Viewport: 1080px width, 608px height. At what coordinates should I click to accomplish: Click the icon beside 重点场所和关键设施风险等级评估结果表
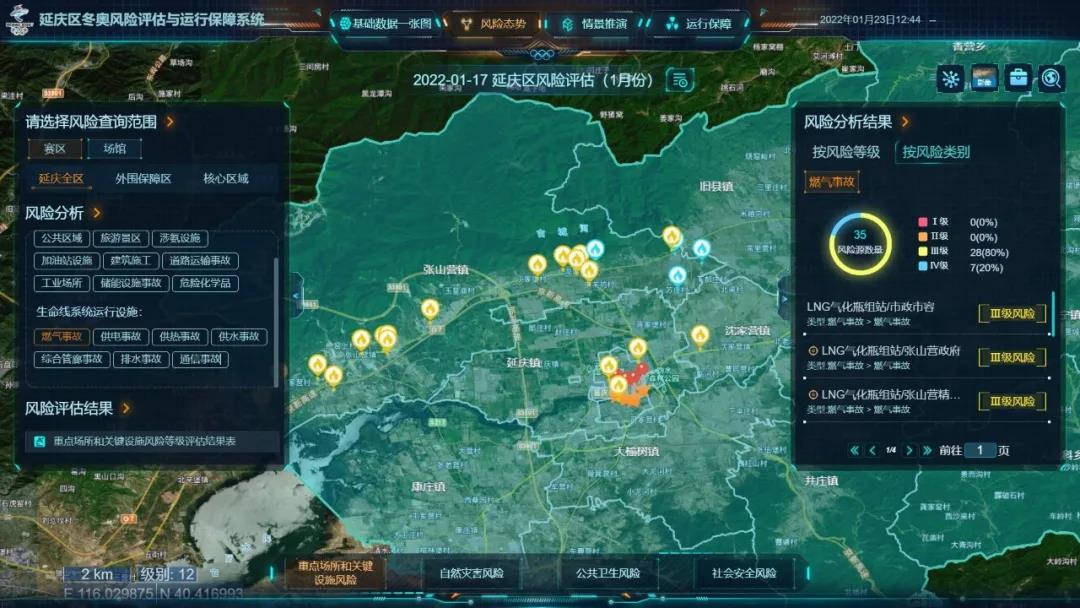[39, 441]
